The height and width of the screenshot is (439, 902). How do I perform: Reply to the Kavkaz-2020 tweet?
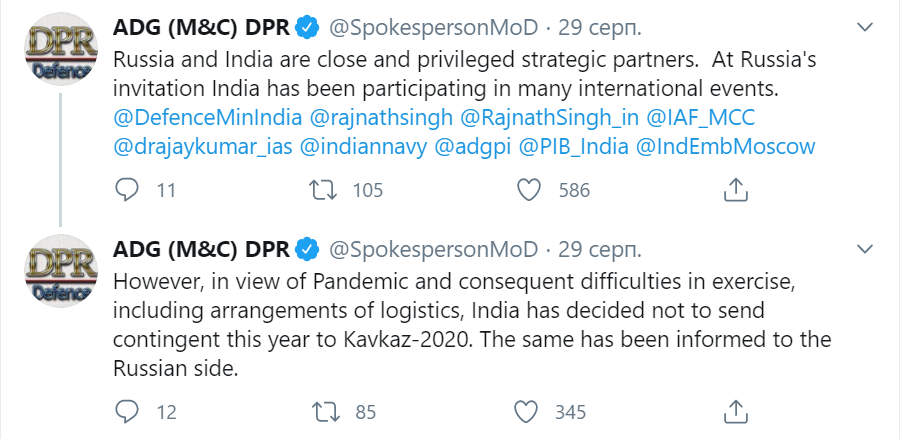pyautogui.click(x=127, y=411)
